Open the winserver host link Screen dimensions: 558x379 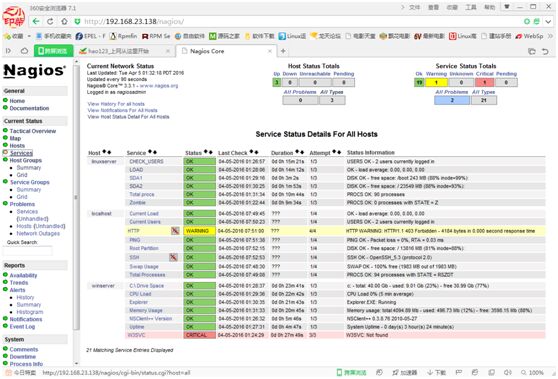103,286
